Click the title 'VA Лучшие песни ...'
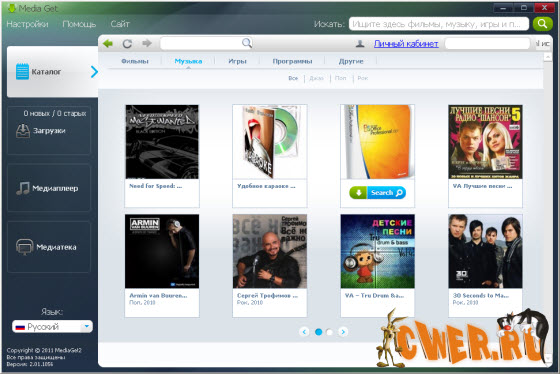 [482, 186]
